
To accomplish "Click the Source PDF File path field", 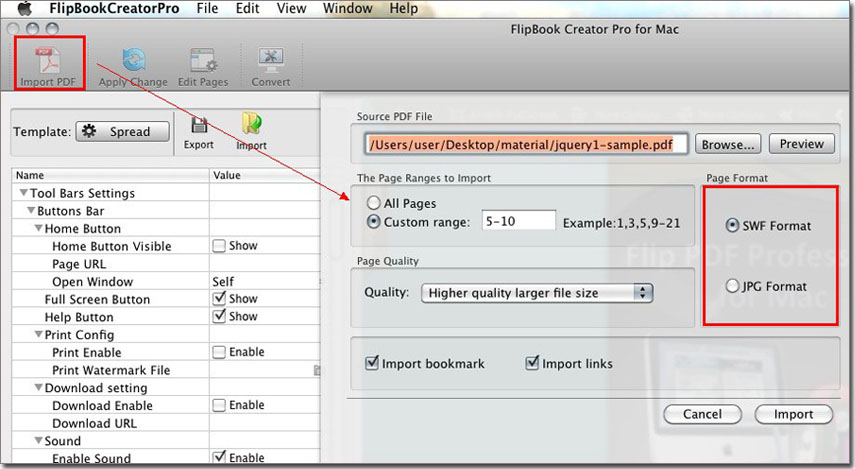I will coord(526,145).
